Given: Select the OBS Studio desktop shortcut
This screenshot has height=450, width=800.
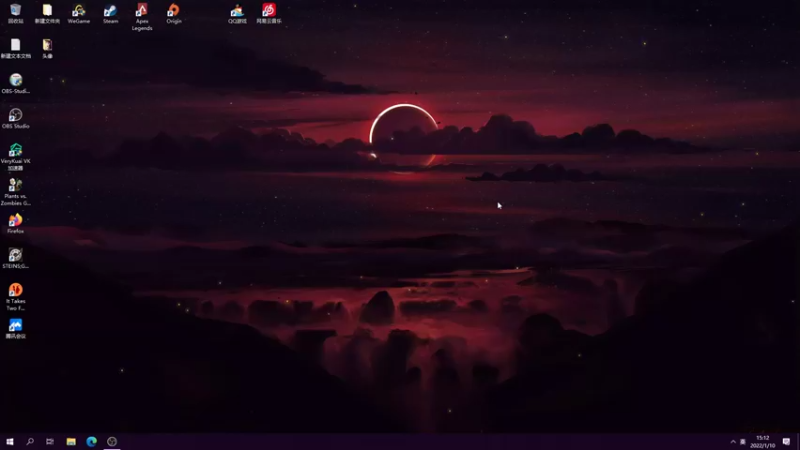Looking at the screenshot, I should click(16, 118).
